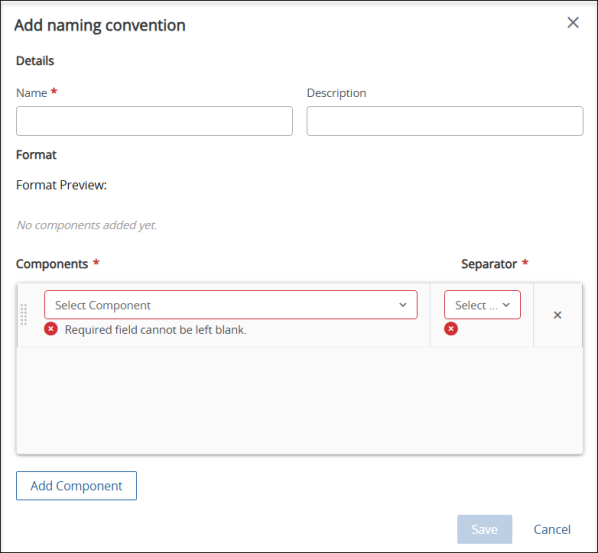Open the Separator select dropdown
The image size is (598, 553).
click(482, 305)
